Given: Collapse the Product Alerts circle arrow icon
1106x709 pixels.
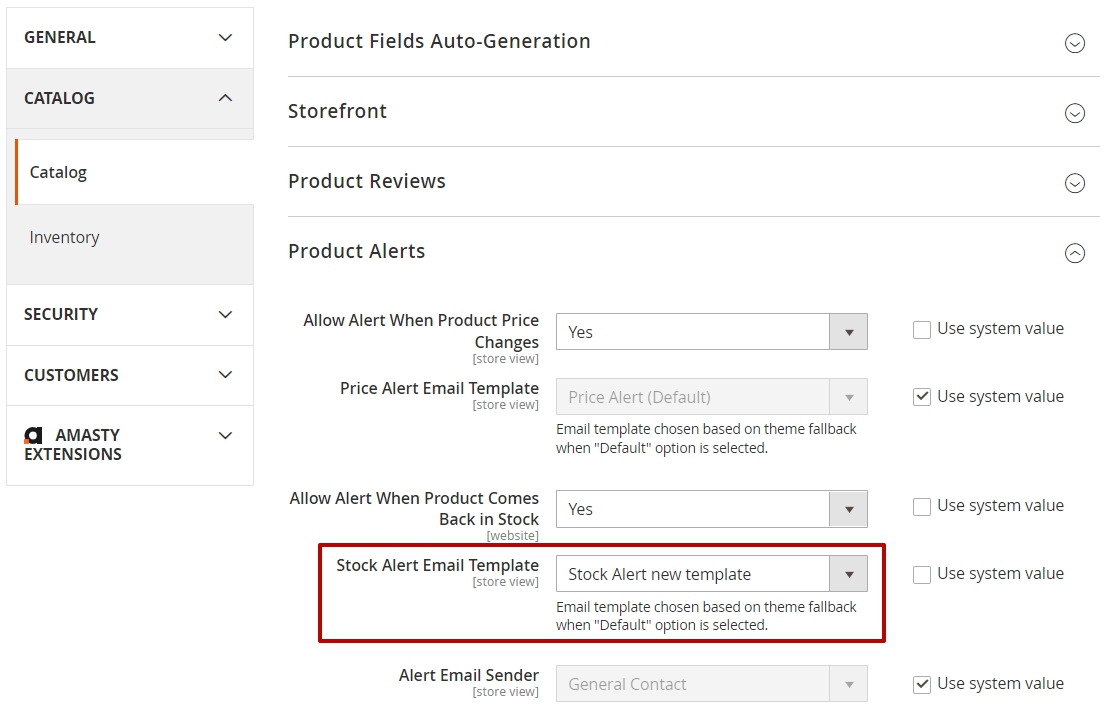Looking at the screenshot, I should (1074, 253).
